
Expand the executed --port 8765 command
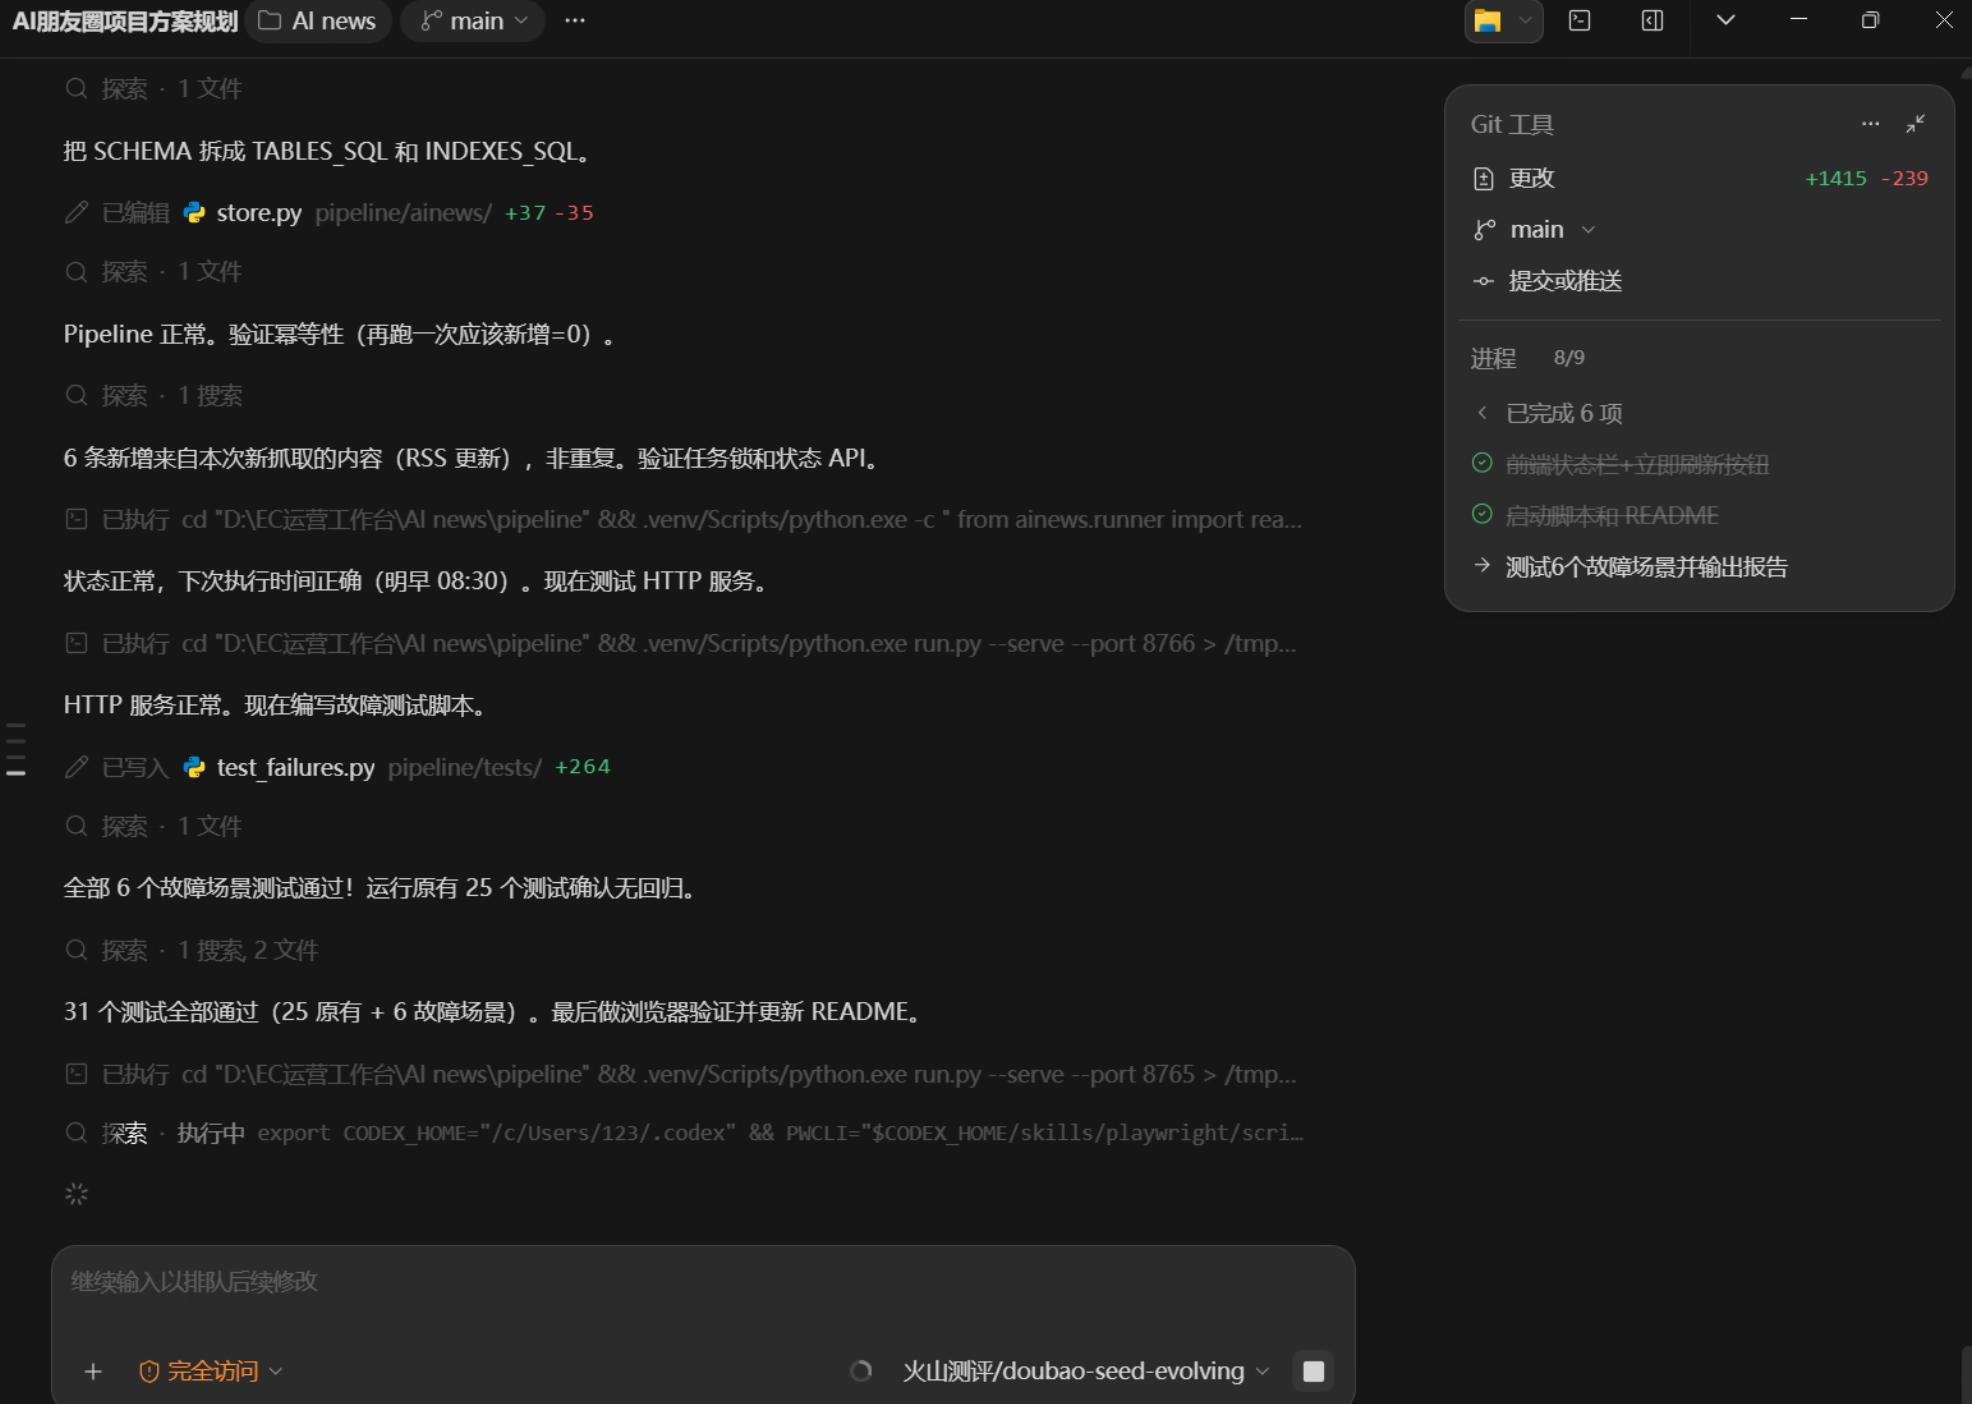coord(680,1075)
